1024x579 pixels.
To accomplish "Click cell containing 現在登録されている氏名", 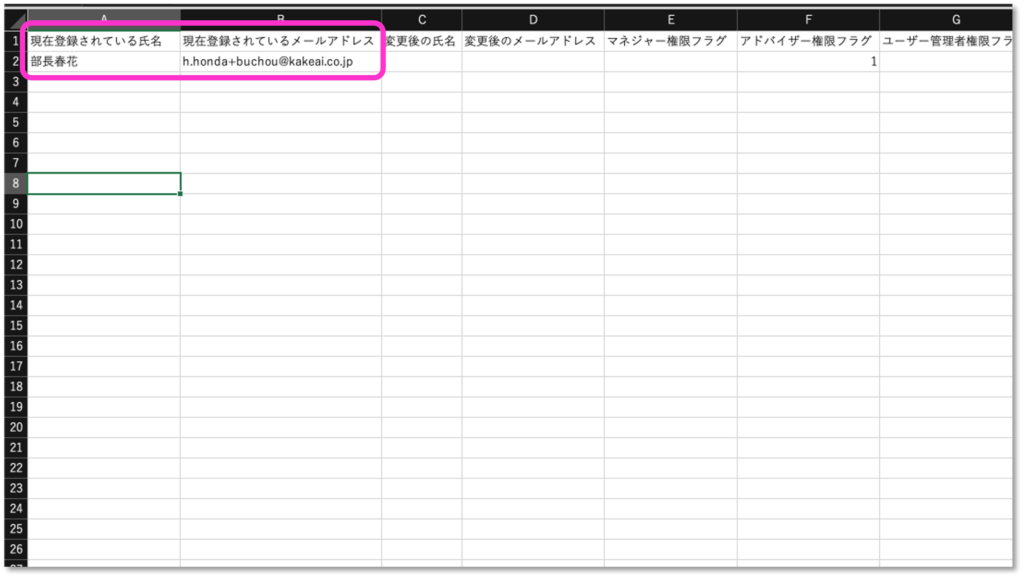I will [x=104, y=41].
